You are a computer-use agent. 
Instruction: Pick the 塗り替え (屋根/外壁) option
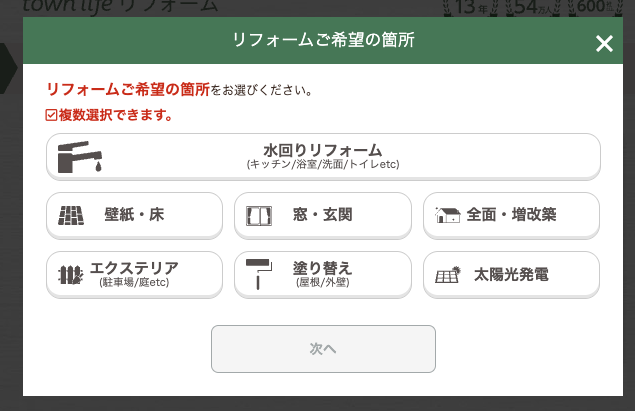click(323, 274)
